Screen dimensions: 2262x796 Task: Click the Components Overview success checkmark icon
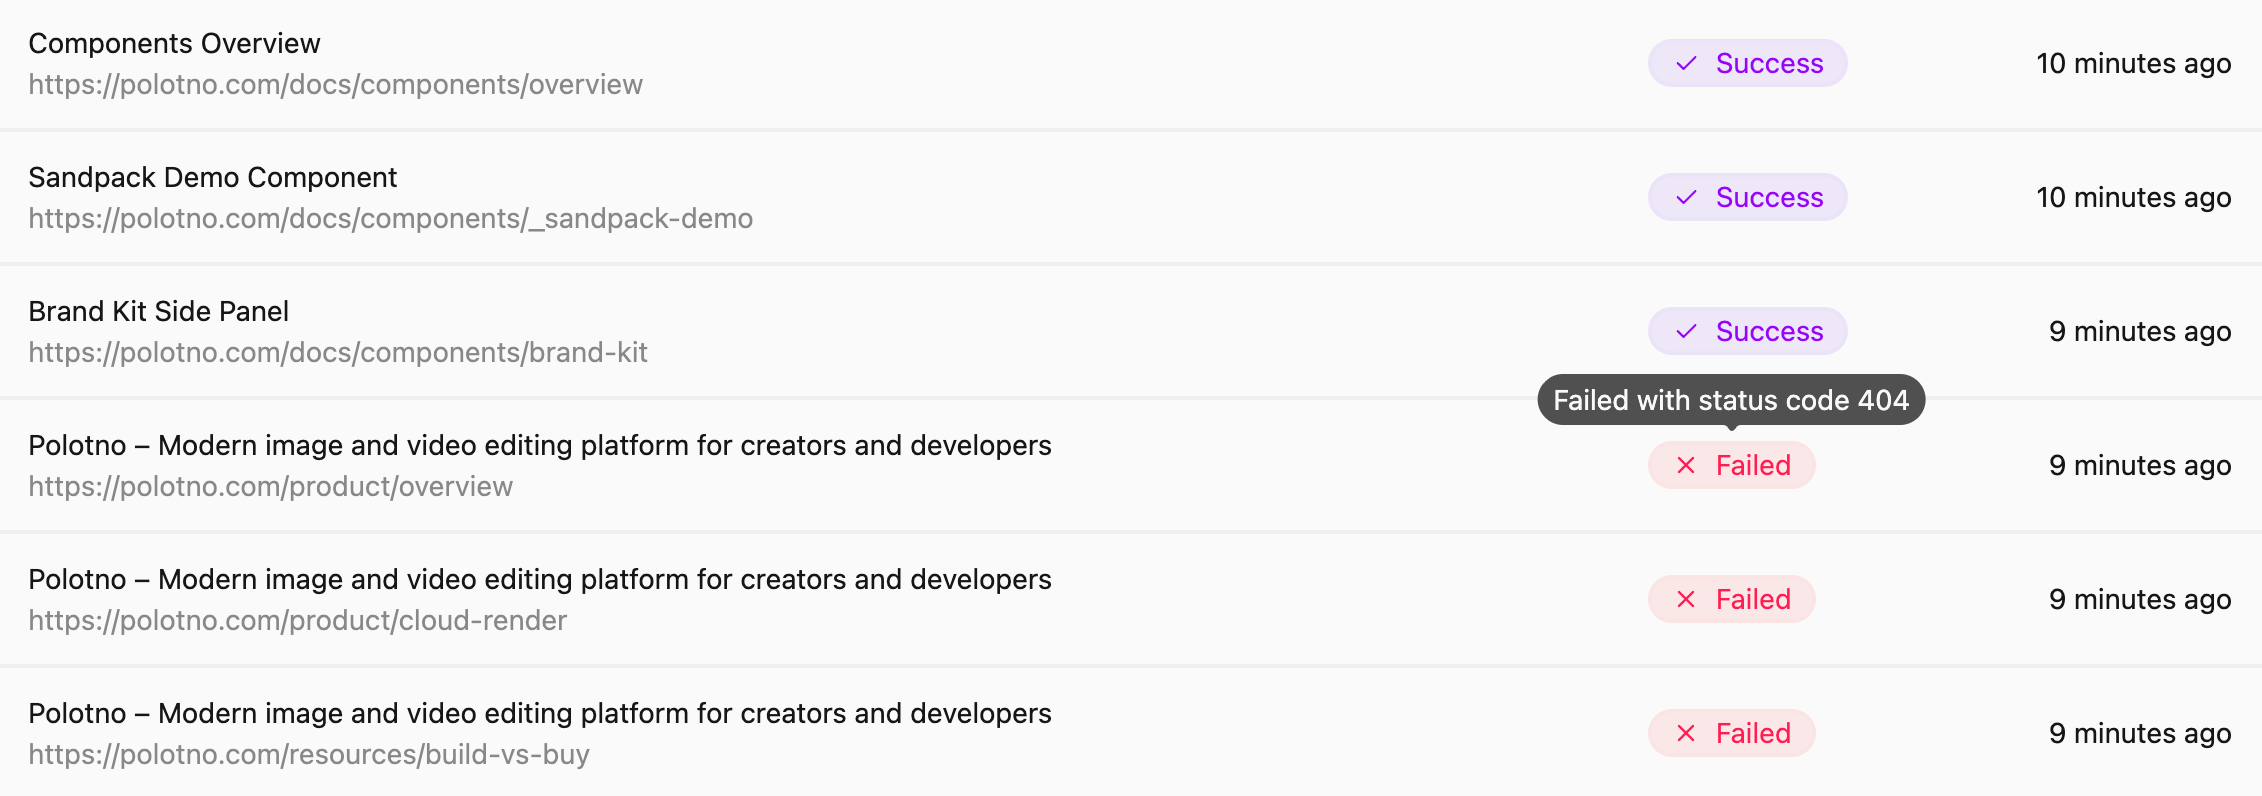click(1686, 64)
